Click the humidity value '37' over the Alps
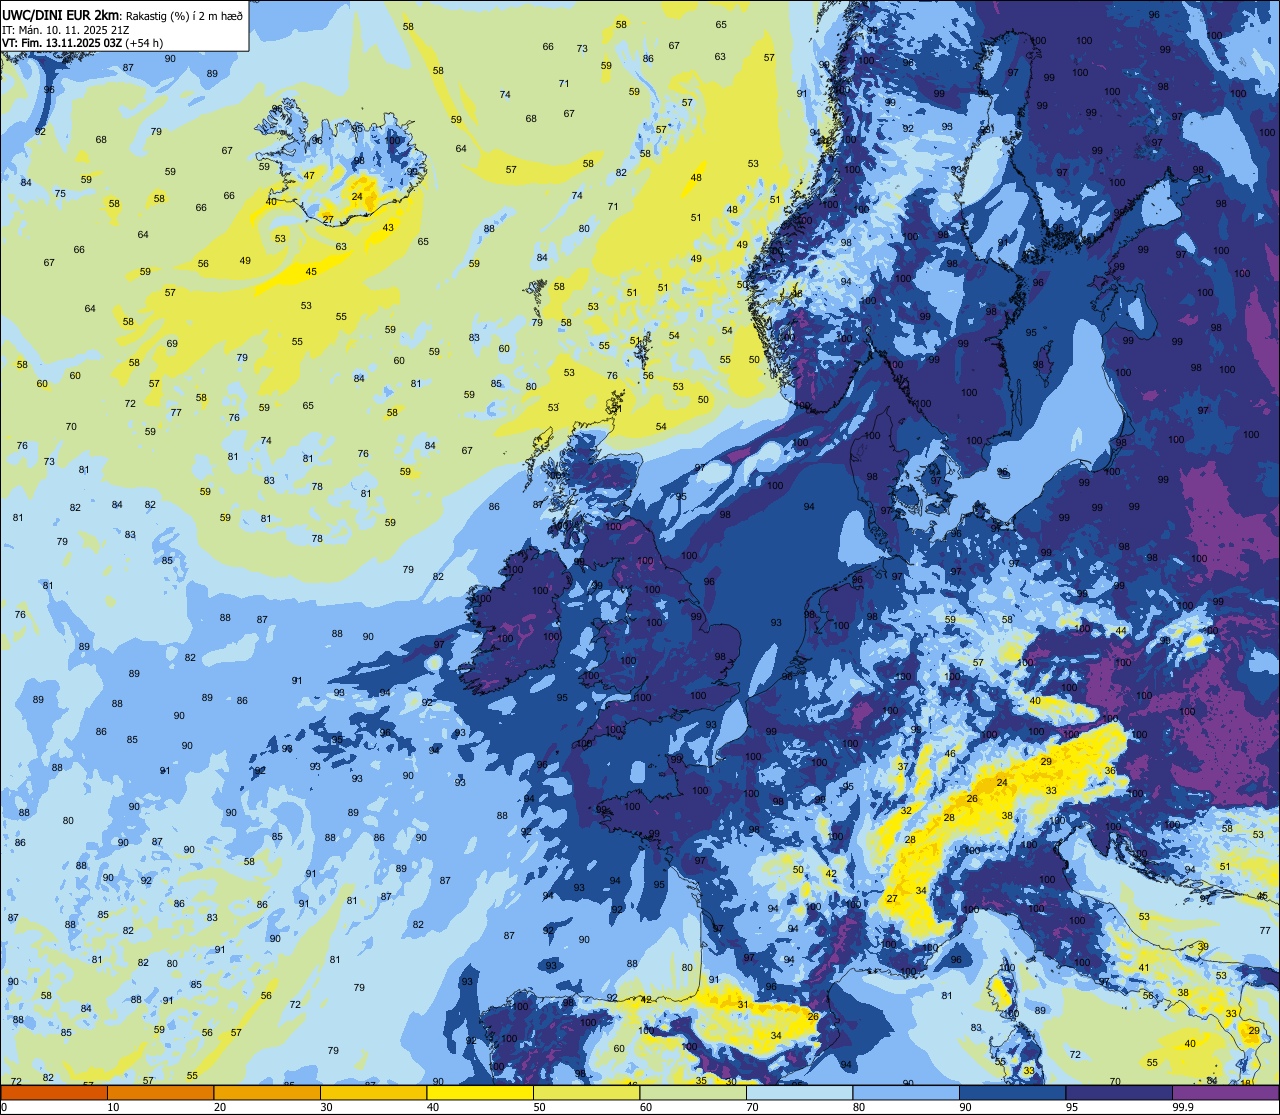 [x=902, y=767]
